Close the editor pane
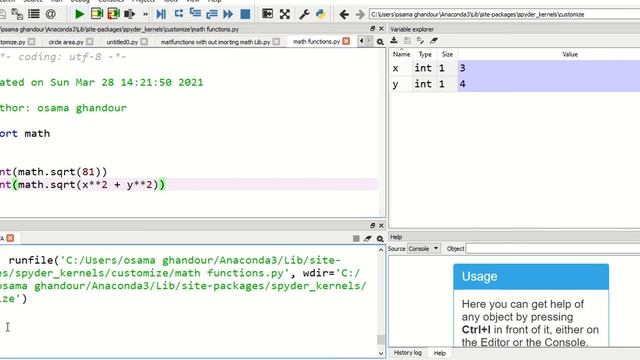The height and width of the screenshot is (360, 640). coord(381,29)
